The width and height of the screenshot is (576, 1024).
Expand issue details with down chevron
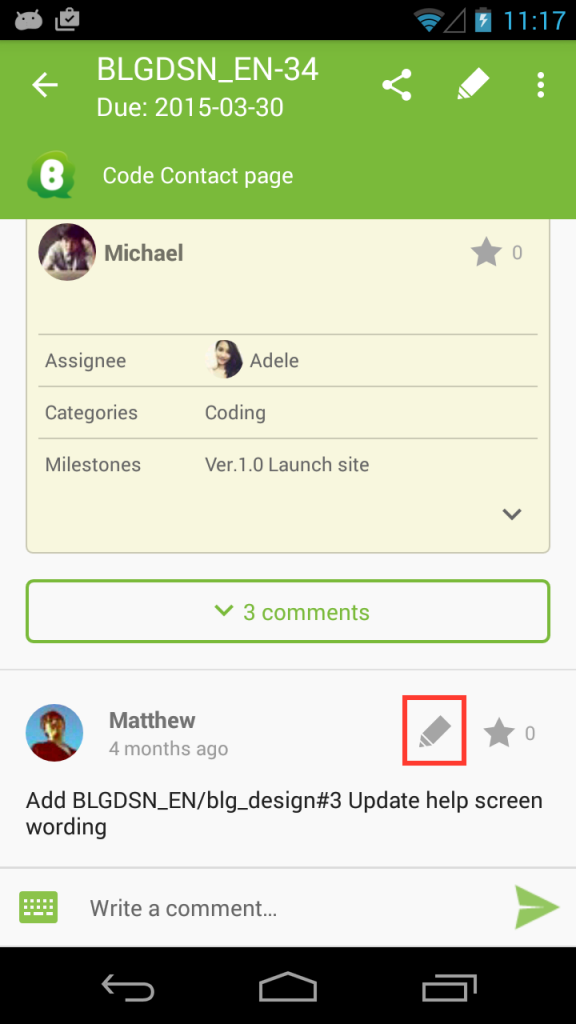(x=511, y=514)
